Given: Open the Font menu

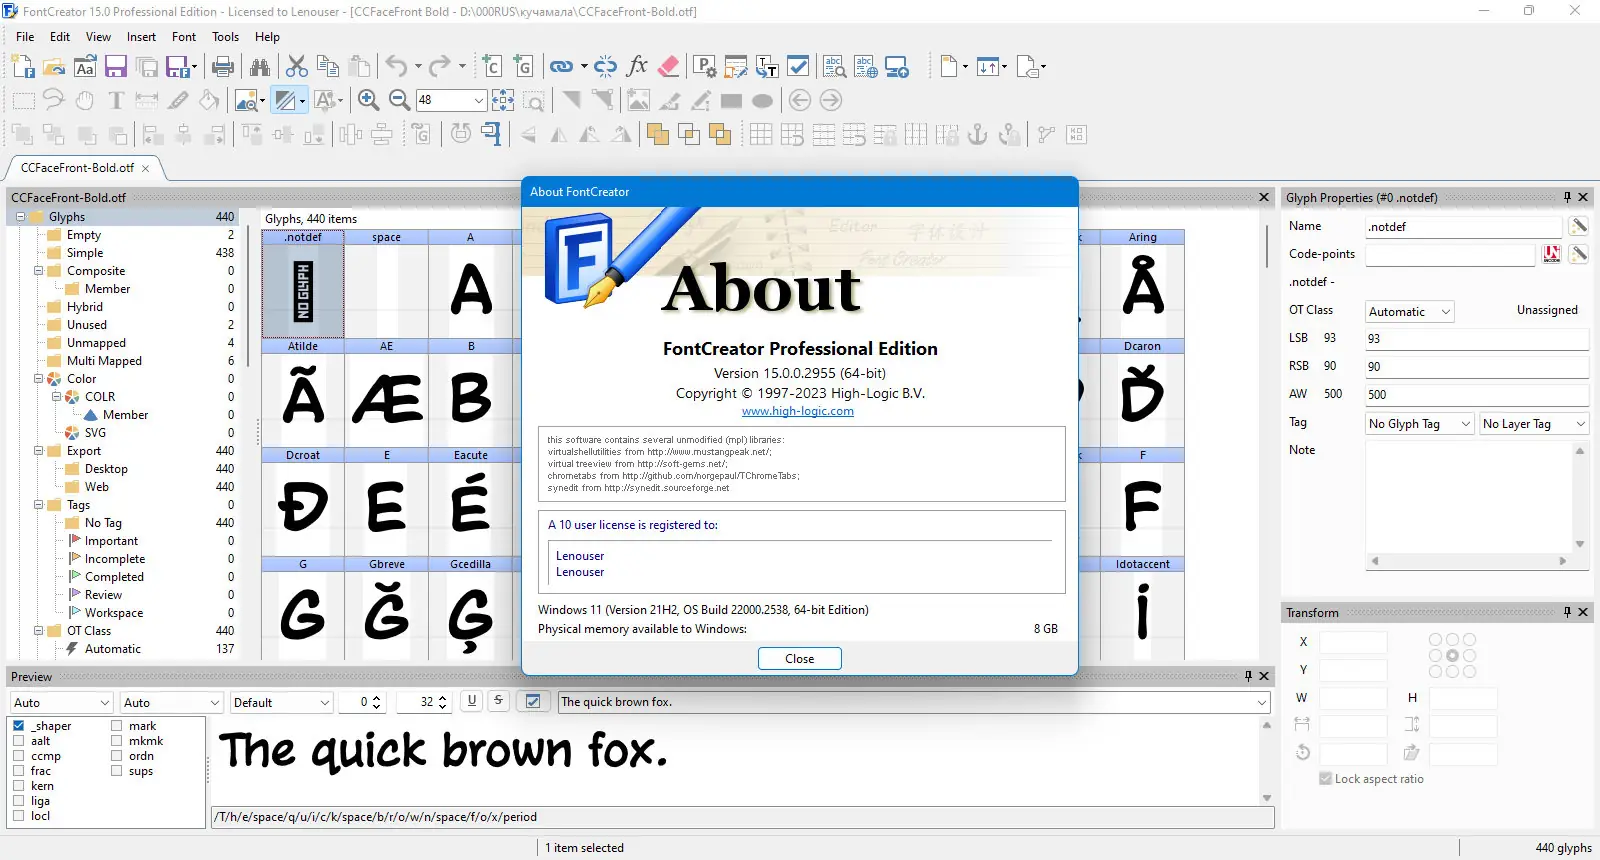Looking at the screenshot, I should (184, 37).
